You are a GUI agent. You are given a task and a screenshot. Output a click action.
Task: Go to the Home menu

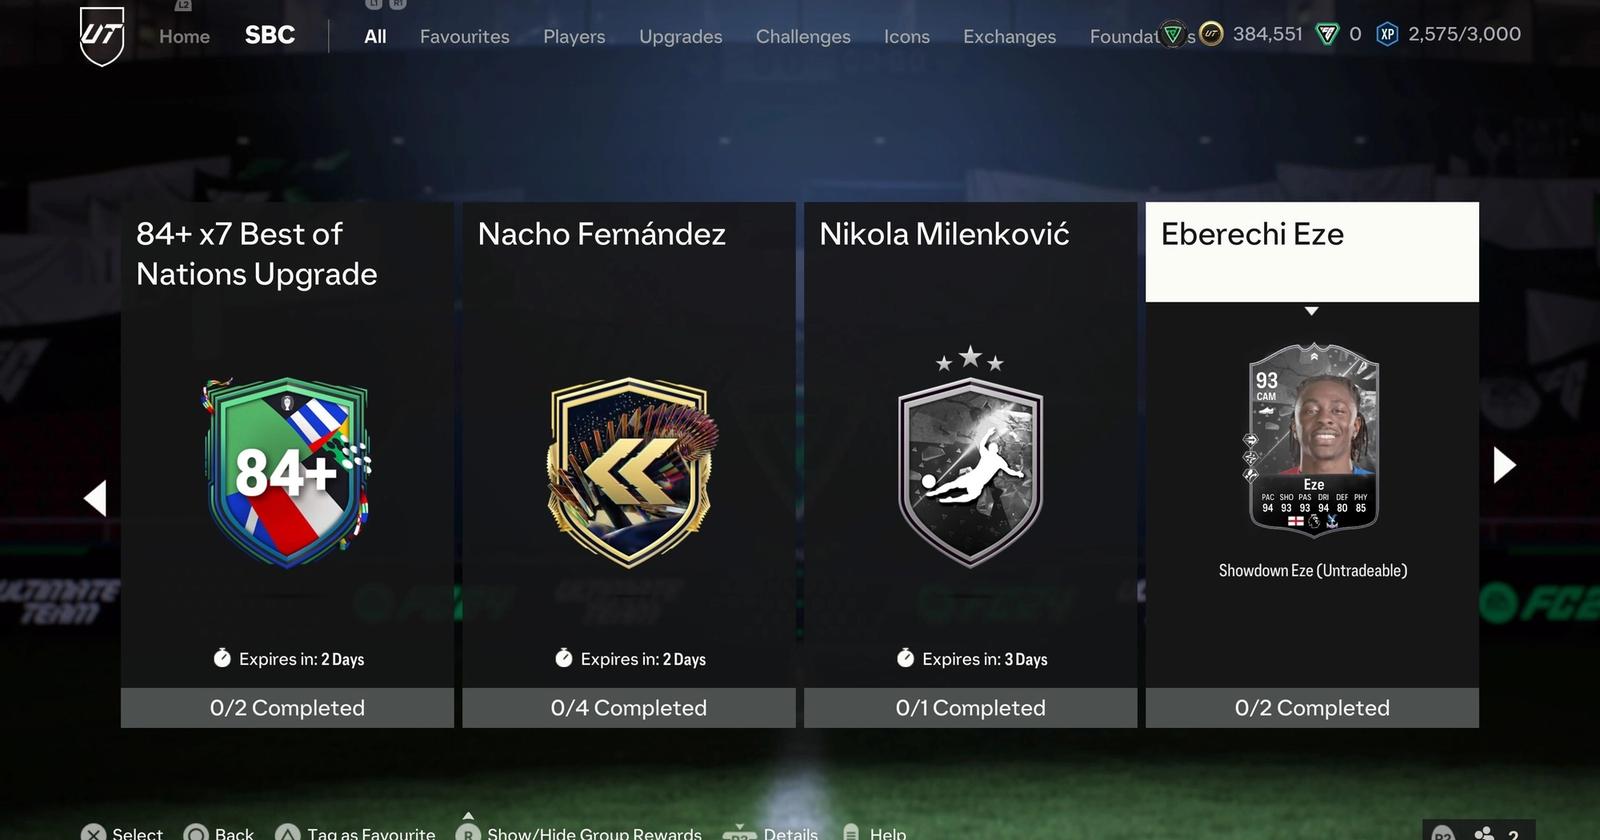coord(184,37)
